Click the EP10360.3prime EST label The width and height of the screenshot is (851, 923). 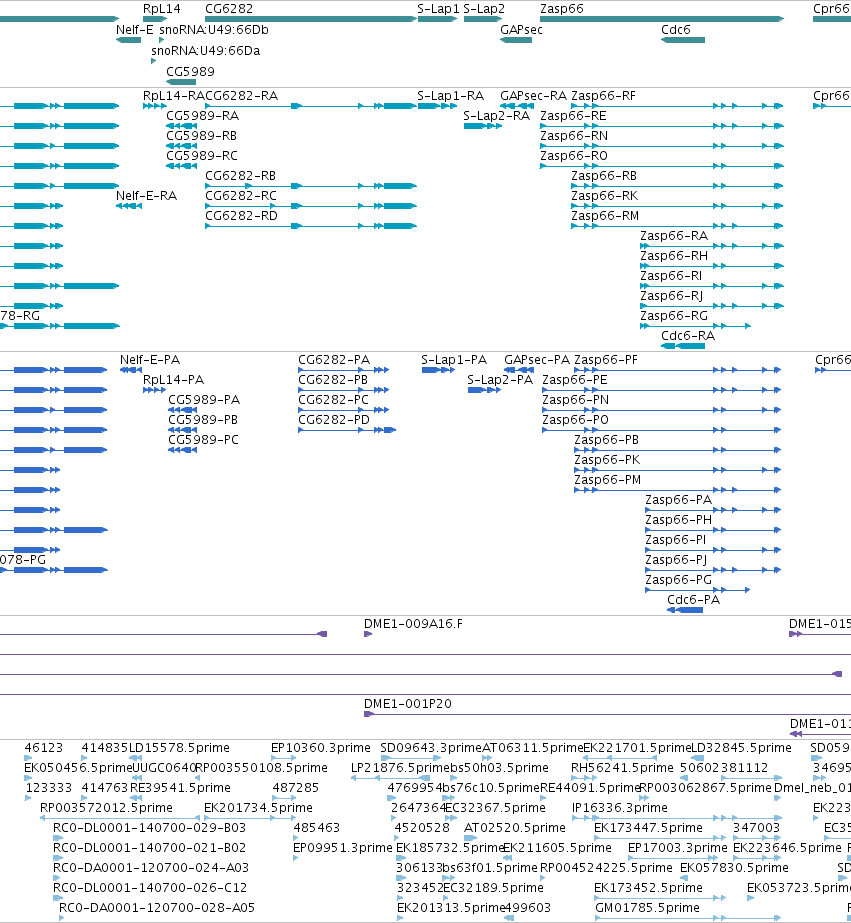click(321, 748)
